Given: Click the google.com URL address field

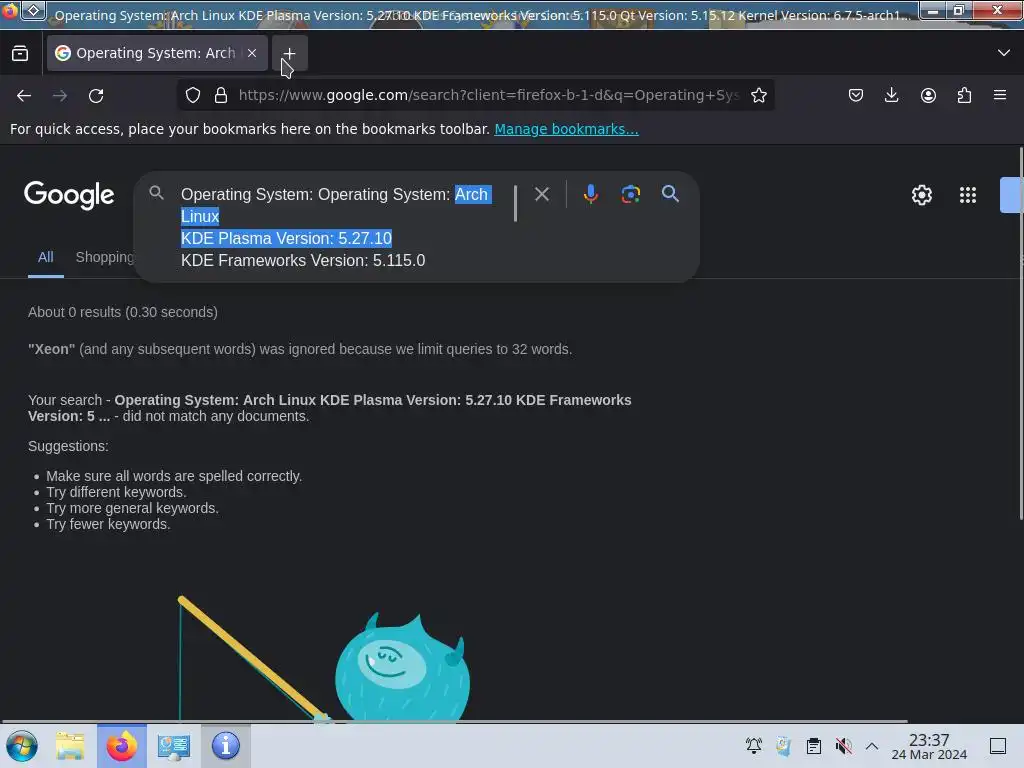Looking at the screenshot, I should tap(488, 95).
